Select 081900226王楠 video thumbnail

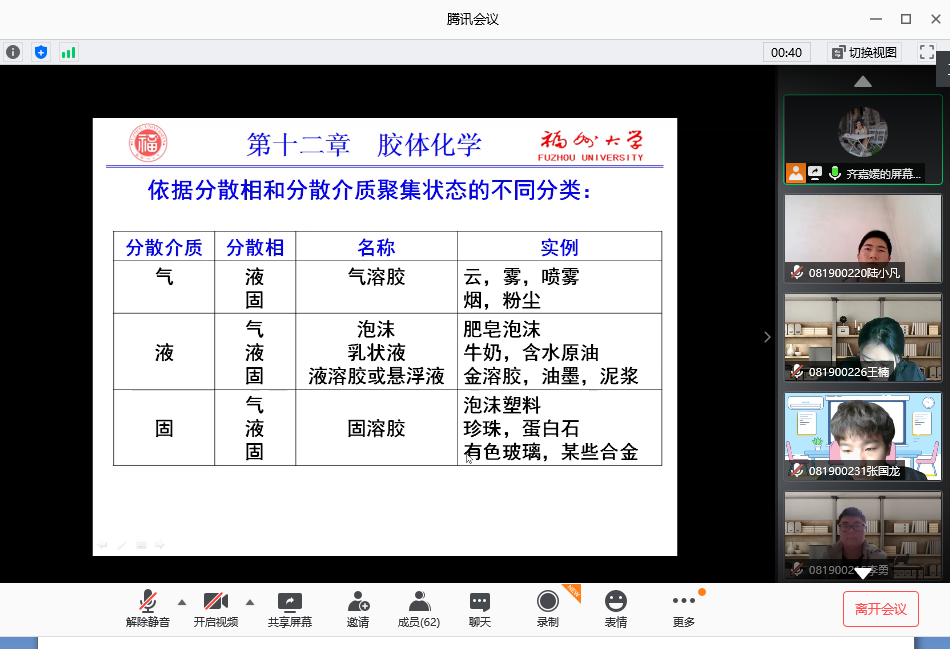pyautogui.click(x=862, y=337)
